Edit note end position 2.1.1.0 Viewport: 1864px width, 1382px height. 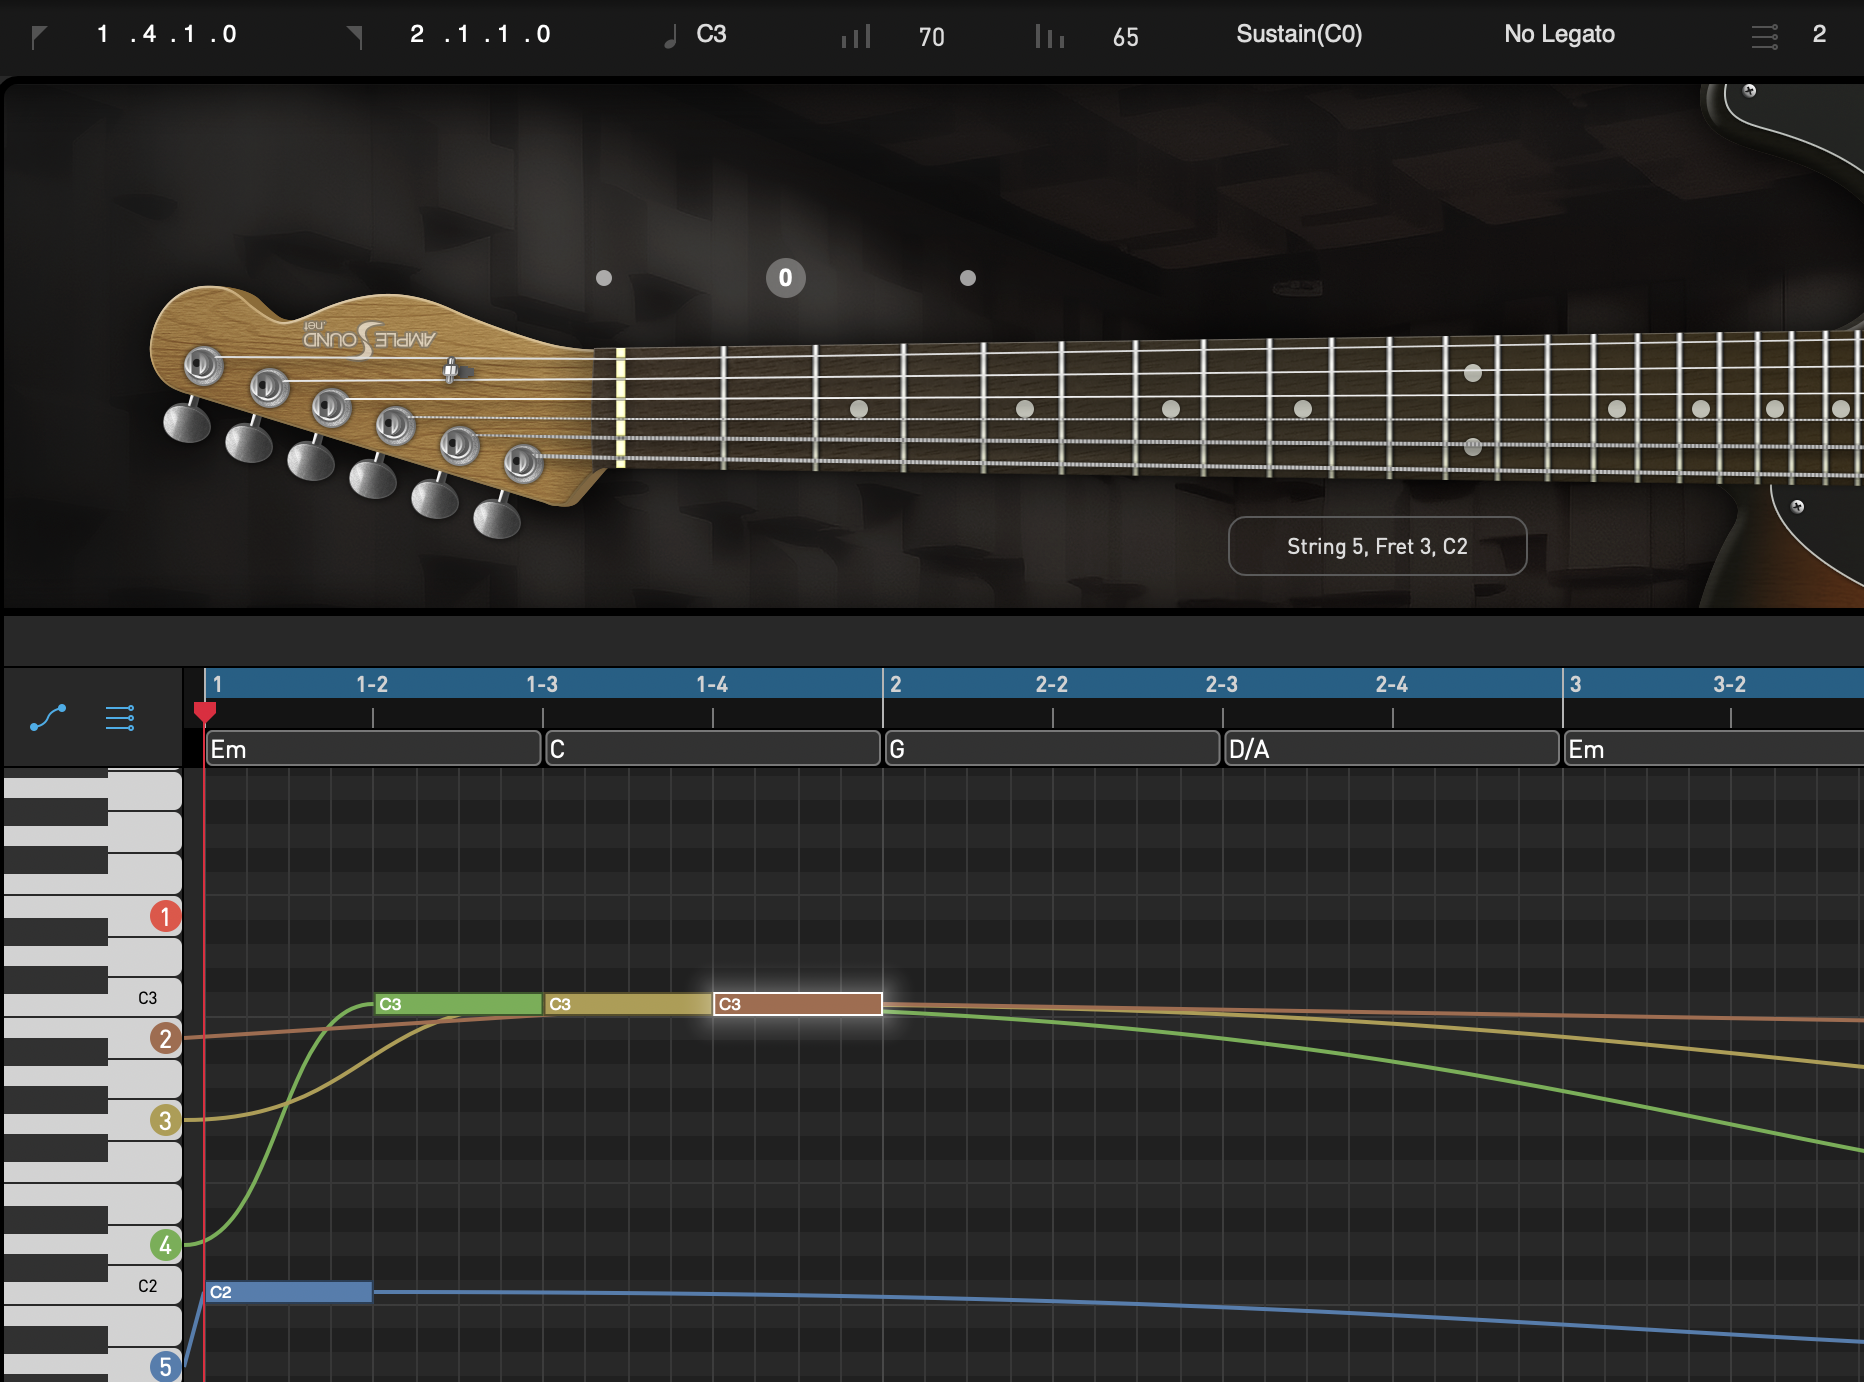click(480, 34)
